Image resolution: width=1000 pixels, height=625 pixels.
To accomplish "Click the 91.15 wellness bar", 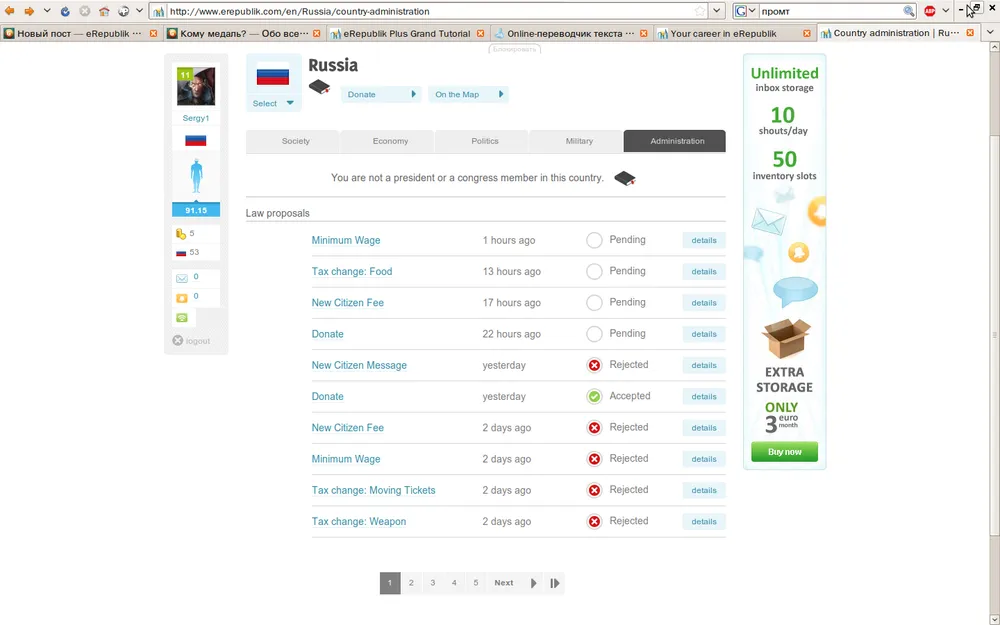I will point(196,210).
